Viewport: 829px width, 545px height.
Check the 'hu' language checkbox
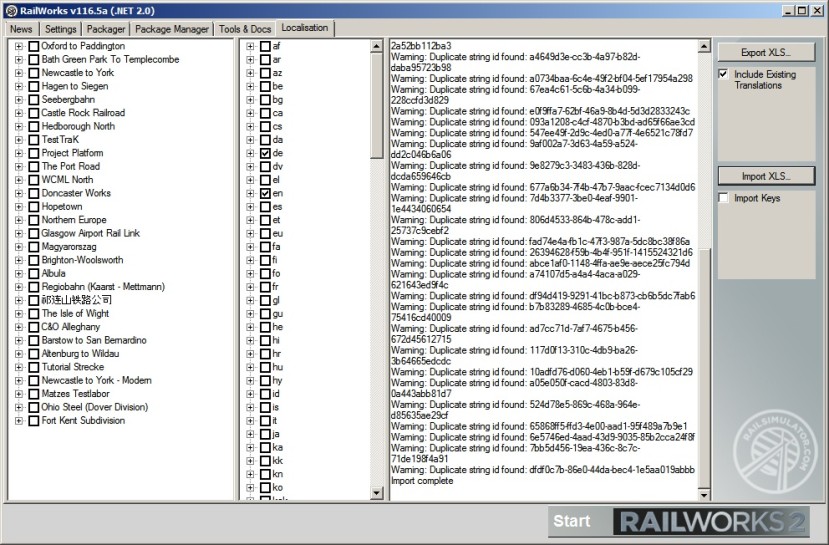[x=265, y=367]
